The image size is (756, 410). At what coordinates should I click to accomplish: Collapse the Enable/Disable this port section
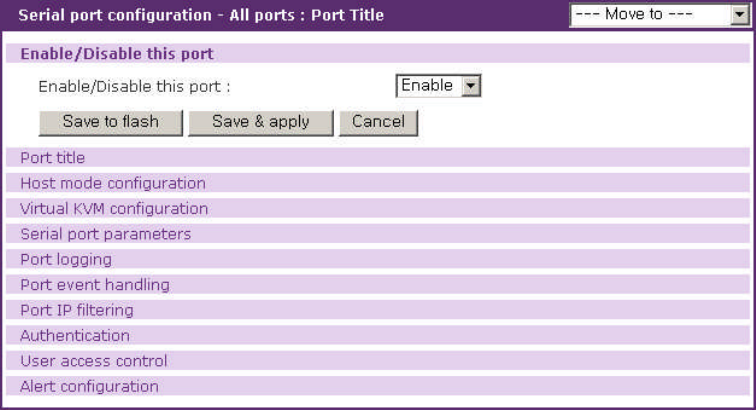point(117,54)
